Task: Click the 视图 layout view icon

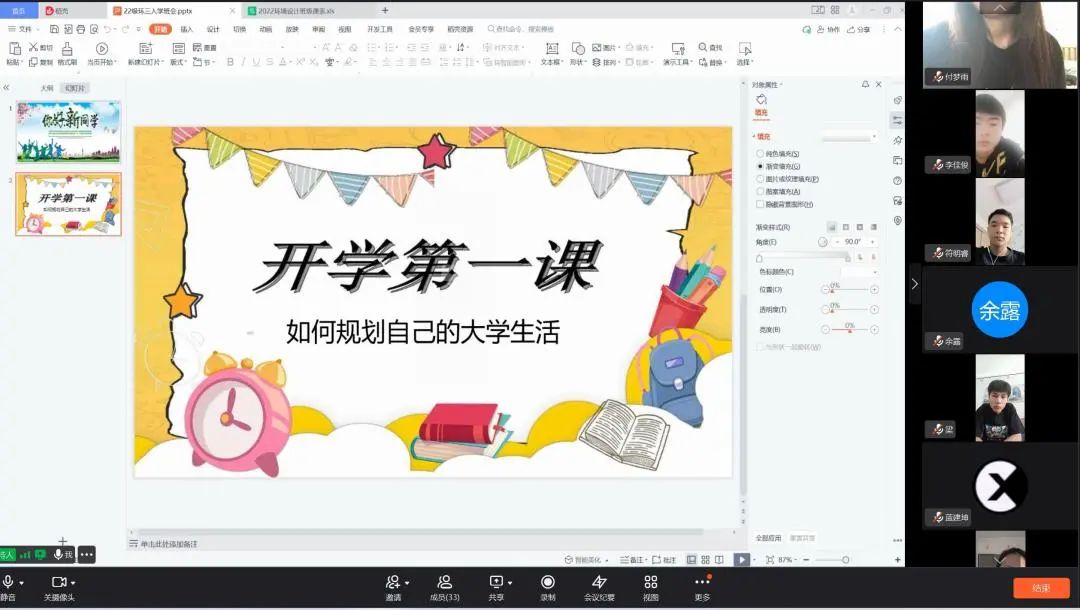Action: (x=650, y=582)
